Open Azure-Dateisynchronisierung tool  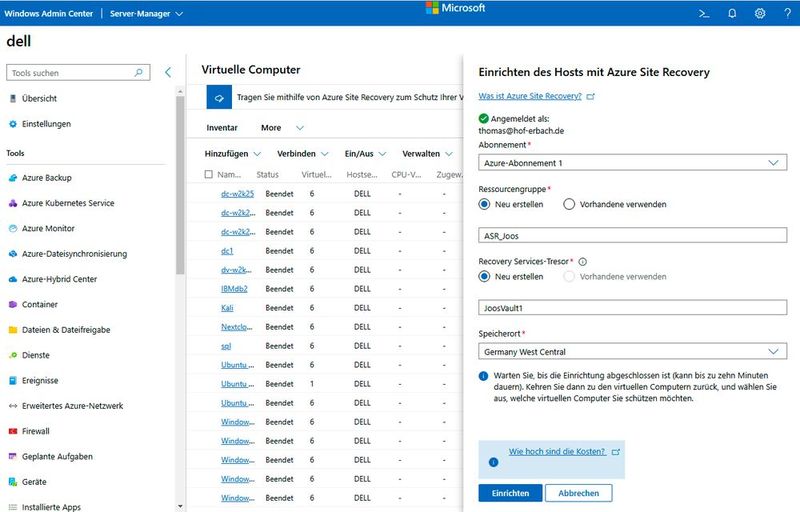pos(74,254)
